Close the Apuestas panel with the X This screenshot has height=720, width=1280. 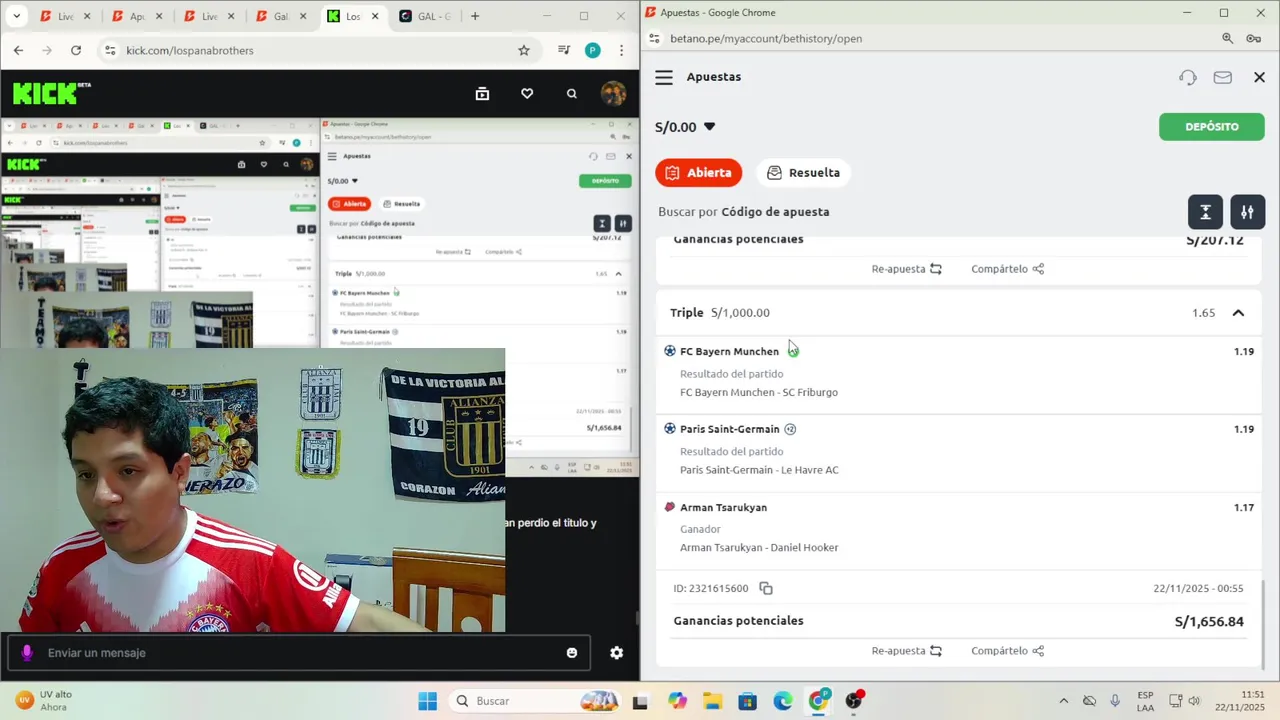click(x=1259, y=77)
